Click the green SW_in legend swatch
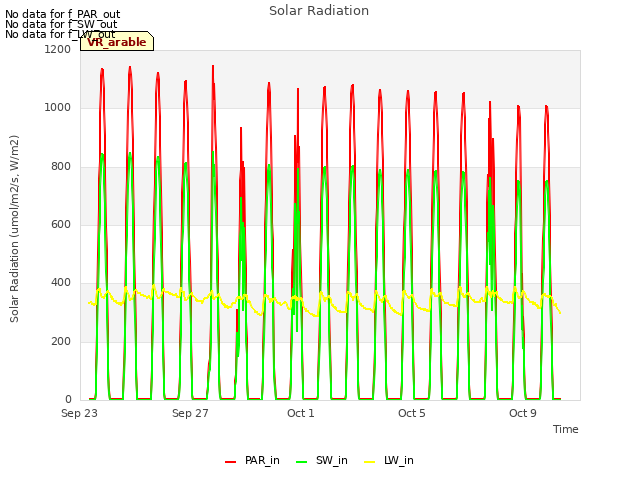The height and width of the screenshot is (480, 640). pos(301,462)
